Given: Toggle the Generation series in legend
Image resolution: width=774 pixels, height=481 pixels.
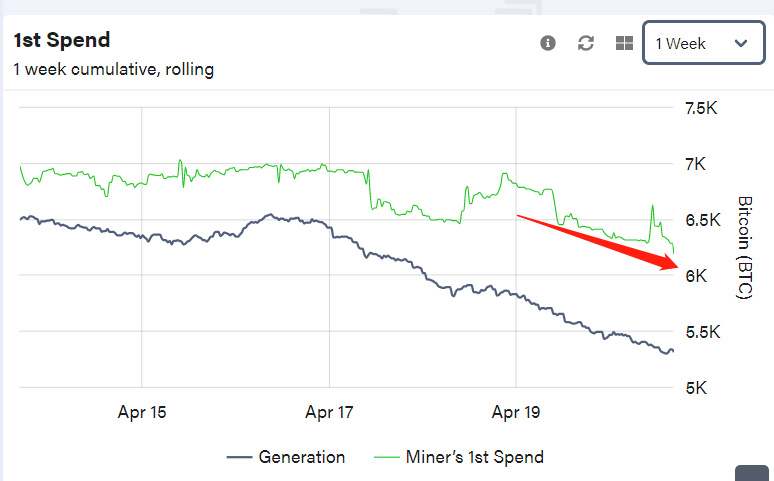Looking at the screenshot, I should pos(301,457).
